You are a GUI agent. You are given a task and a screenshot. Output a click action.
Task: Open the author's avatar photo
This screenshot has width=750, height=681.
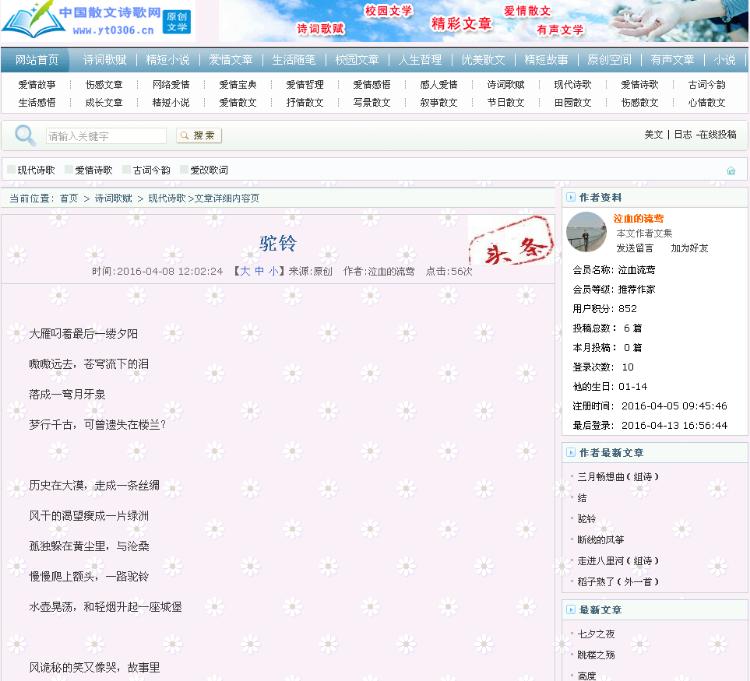586,232
